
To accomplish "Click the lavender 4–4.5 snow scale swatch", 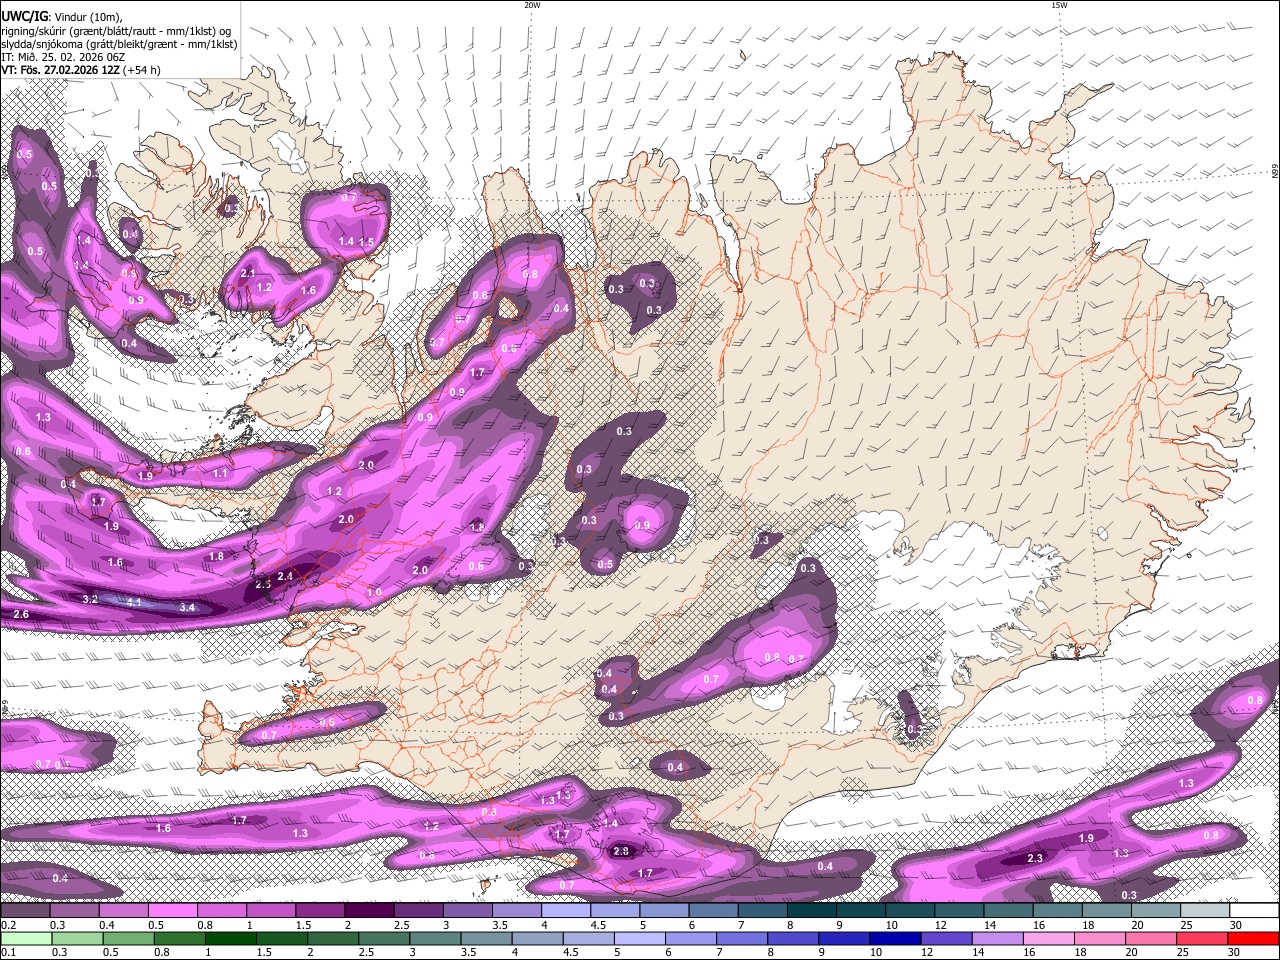I will pos(565,910).
